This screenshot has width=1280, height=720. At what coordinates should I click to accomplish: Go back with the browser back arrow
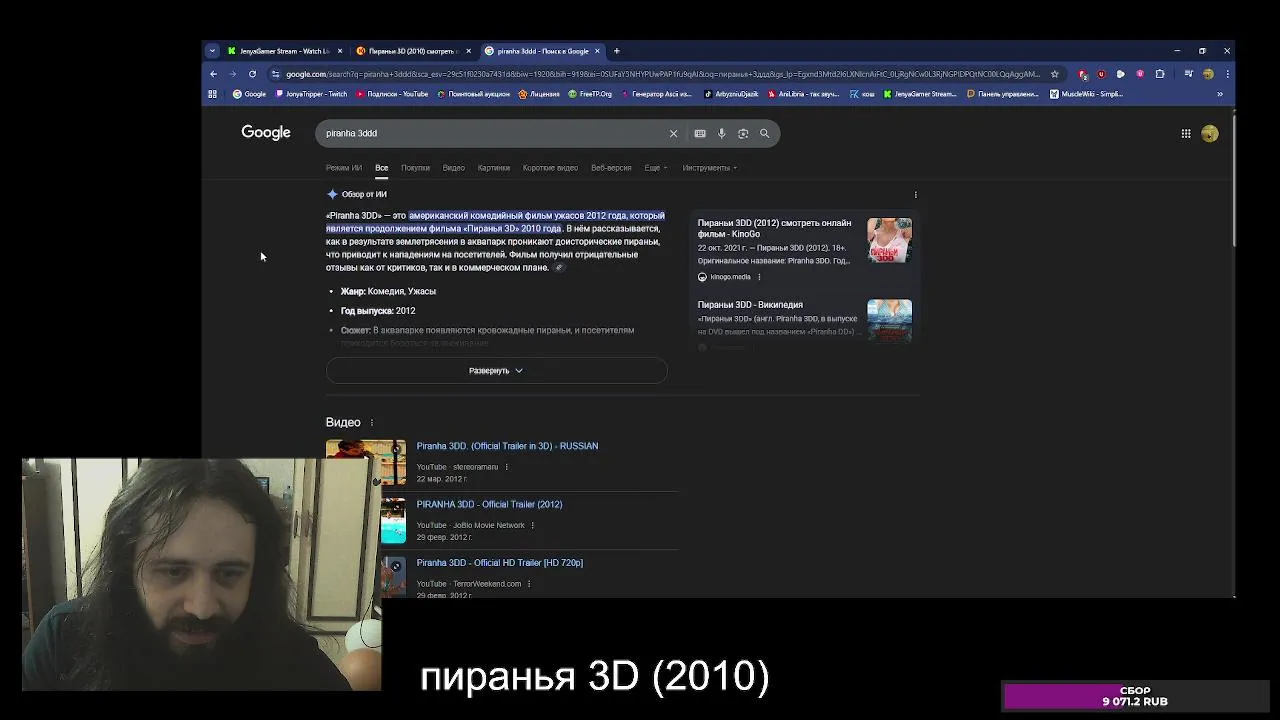(x=213, y=74)
